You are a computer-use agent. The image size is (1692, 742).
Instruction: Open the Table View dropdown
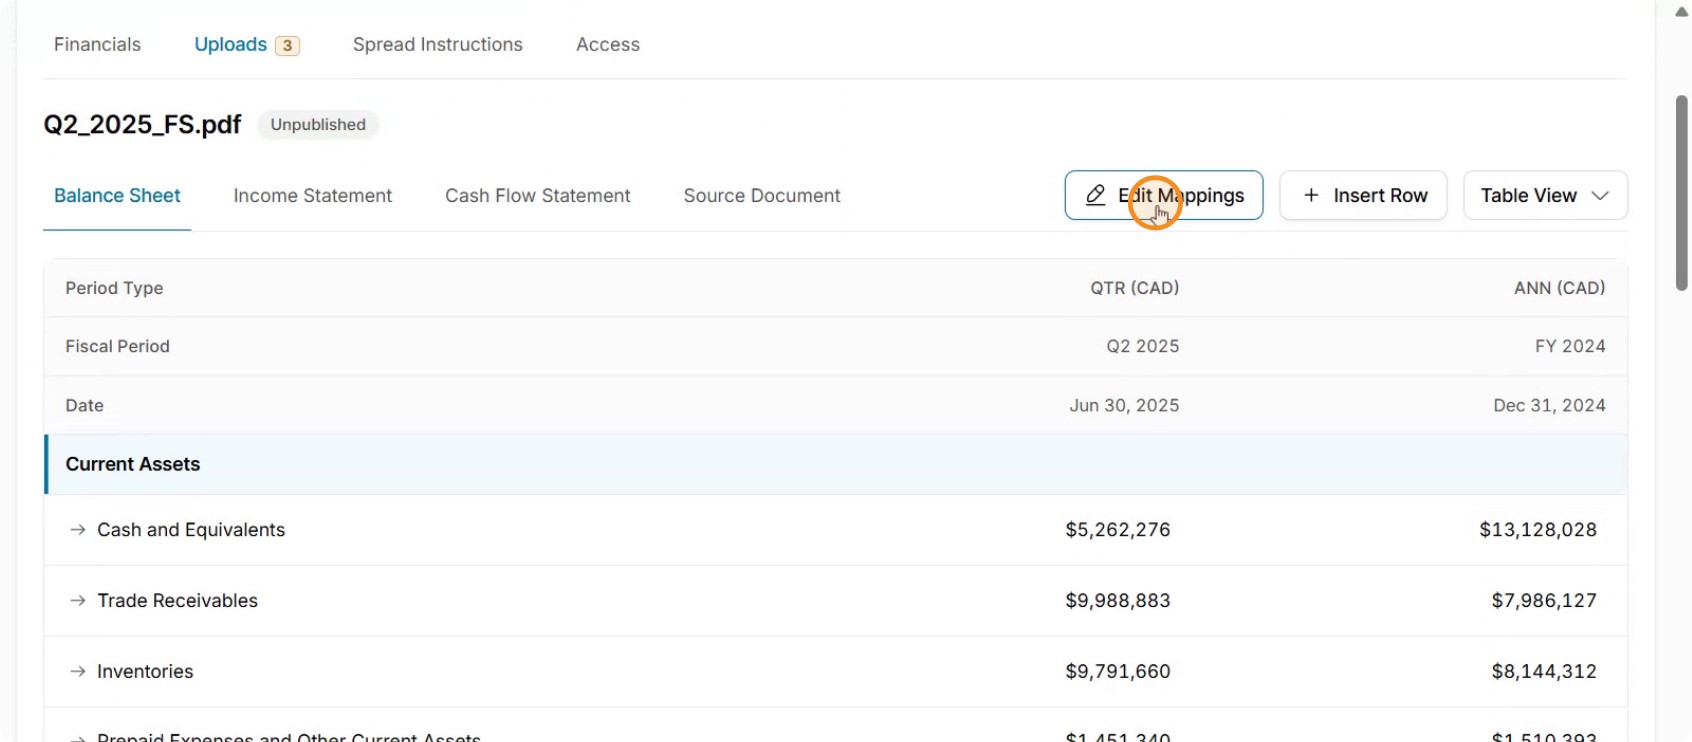(x=1545, y=195)
